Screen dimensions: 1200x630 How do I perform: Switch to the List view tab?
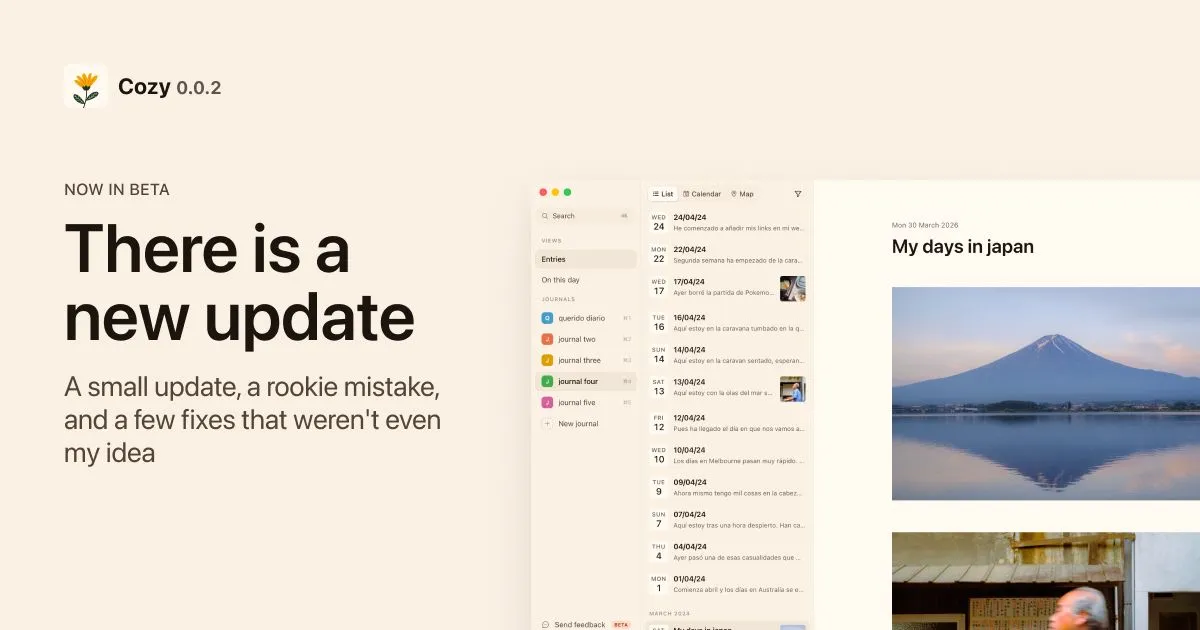(662, 194)
